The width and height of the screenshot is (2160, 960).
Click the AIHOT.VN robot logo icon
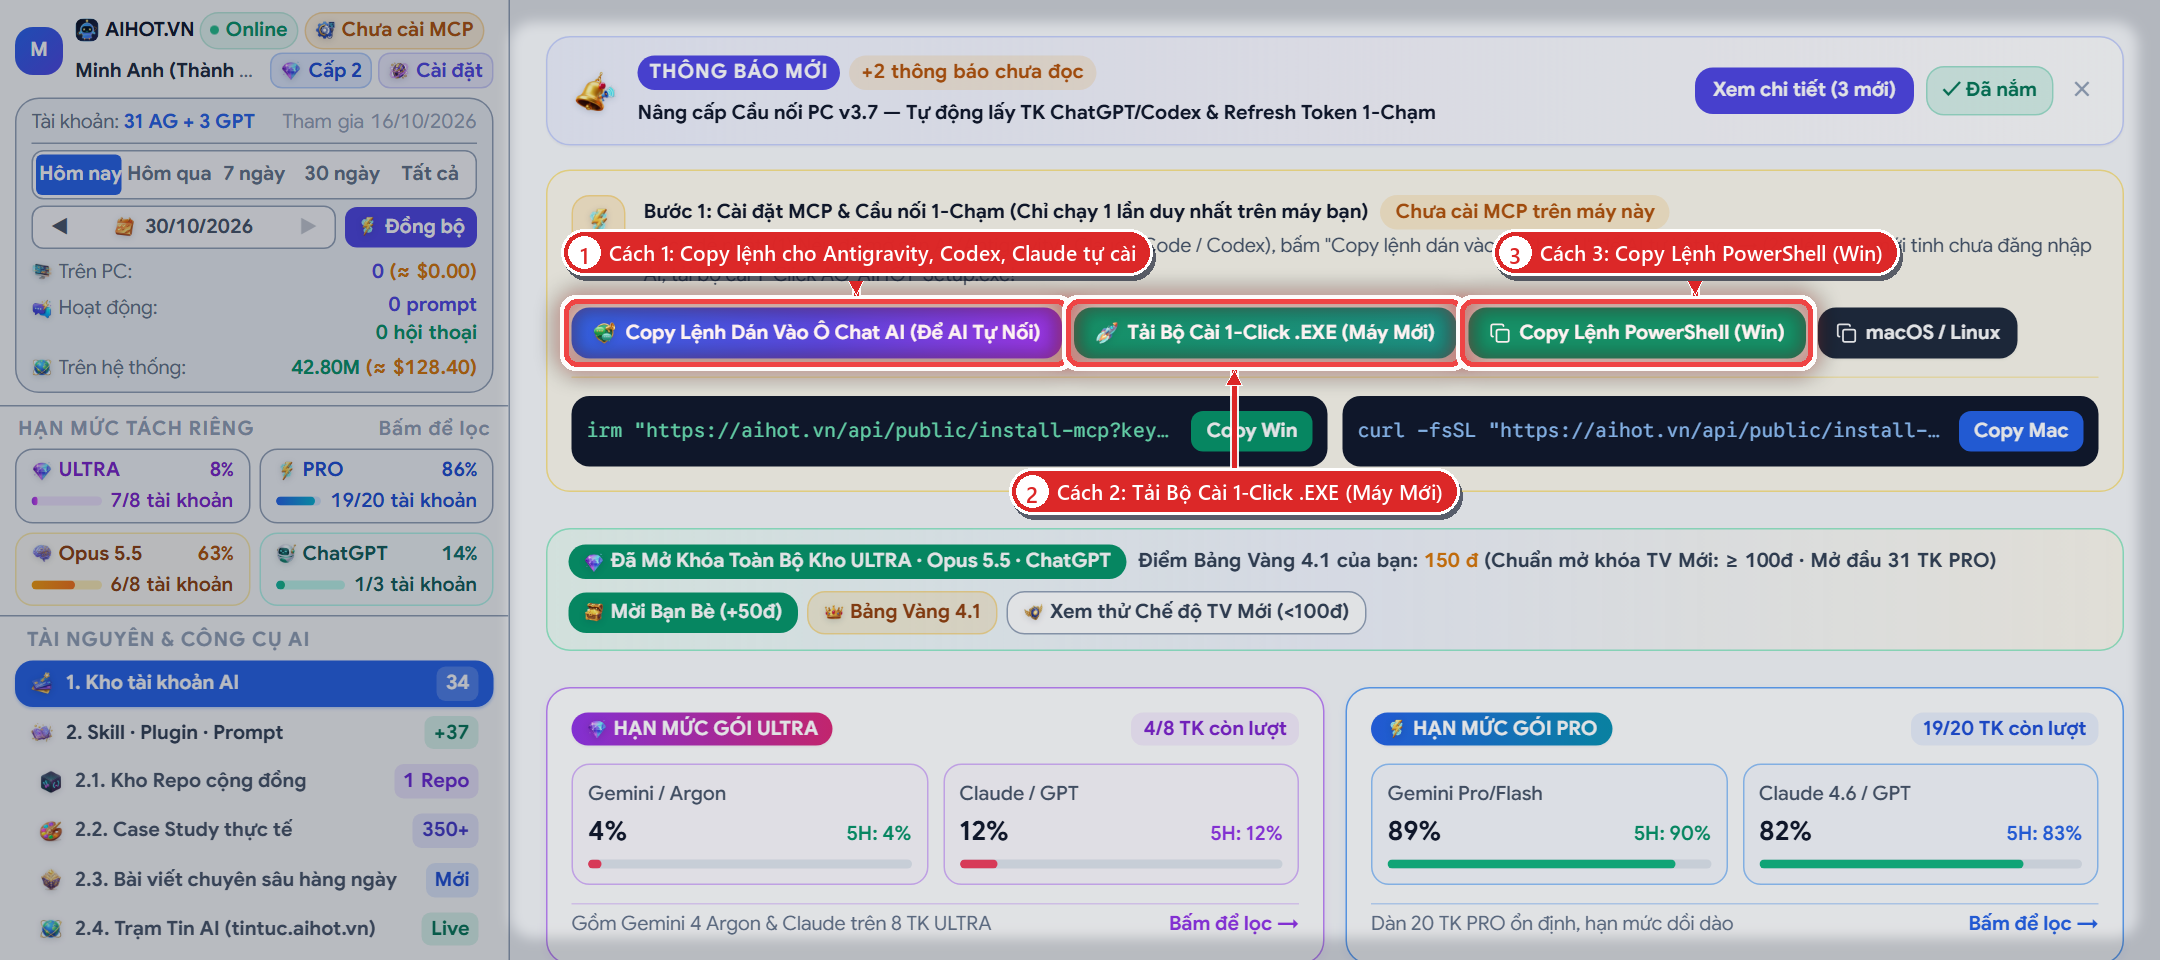[x=87, y=29]
